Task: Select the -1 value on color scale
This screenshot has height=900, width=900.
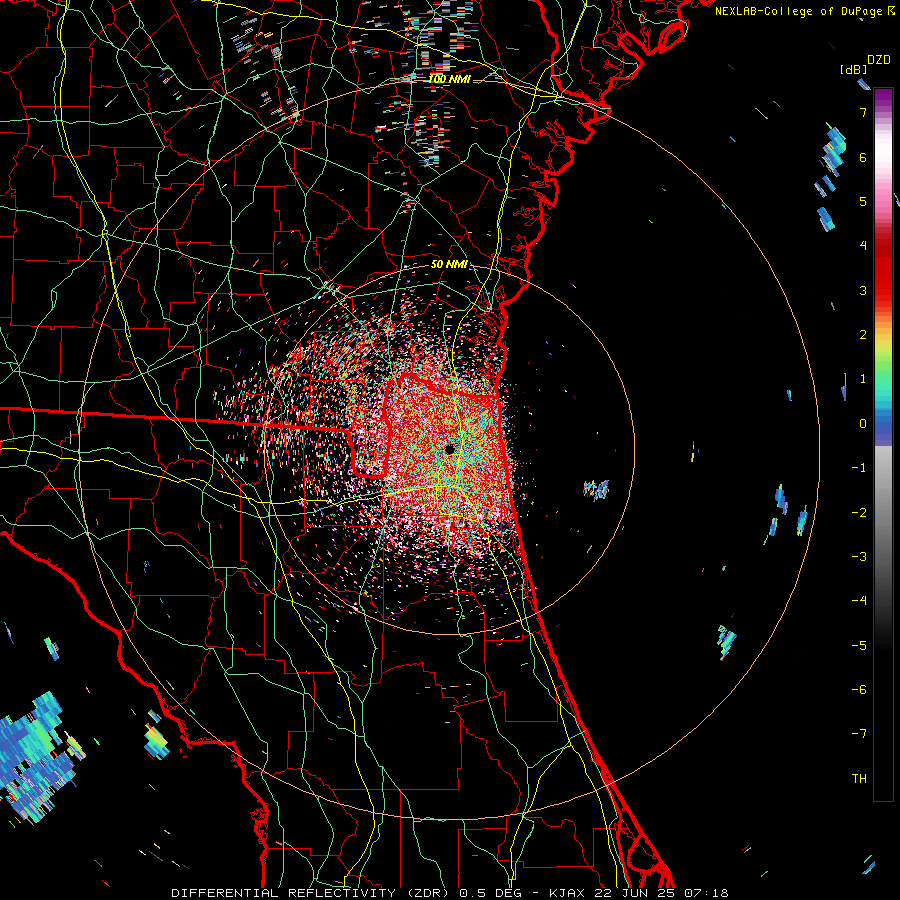Action: [x=859, y=468]
